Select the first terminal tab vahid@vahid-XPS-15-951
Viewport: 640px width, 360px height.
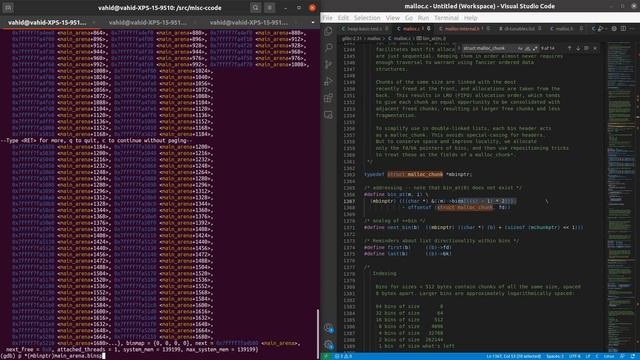[47, 22]
